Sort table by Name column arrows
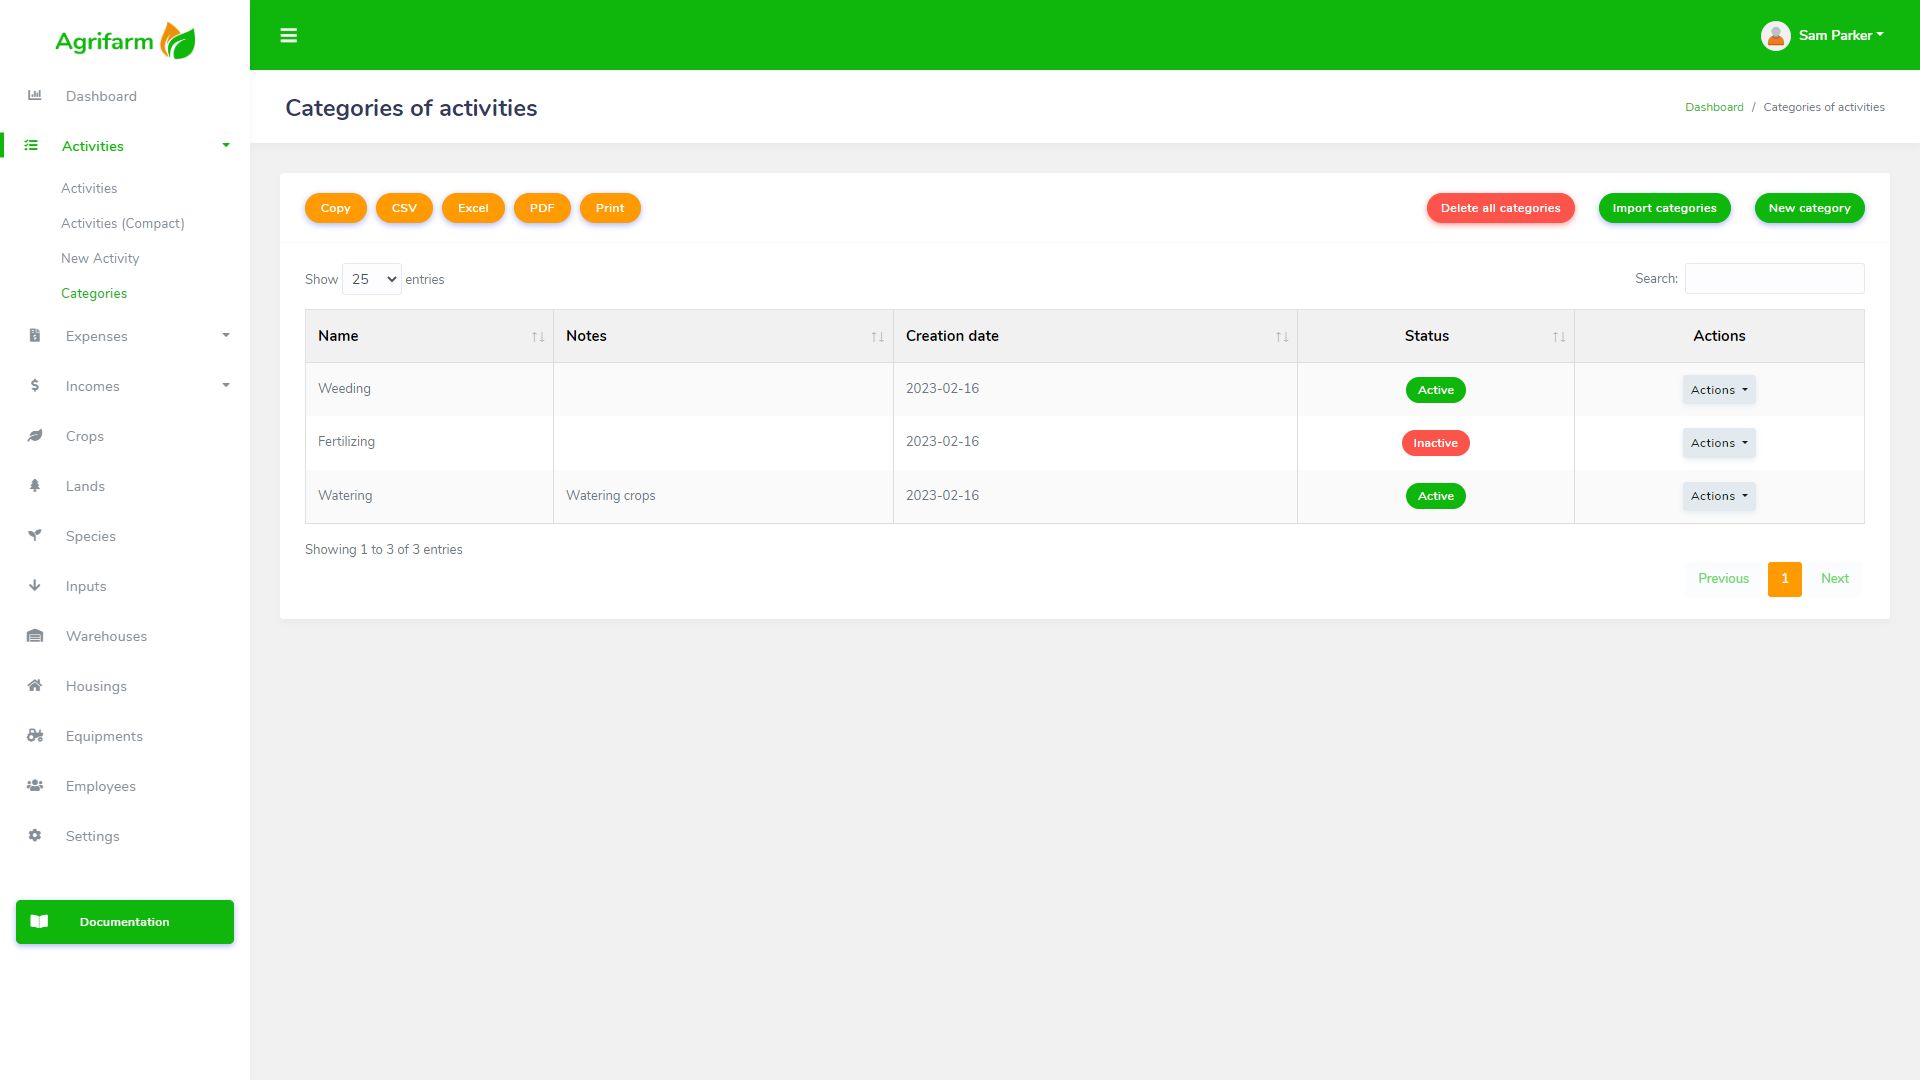Image resolution: width=1920 pixels, height=1080 pixels. click(538, 337)
